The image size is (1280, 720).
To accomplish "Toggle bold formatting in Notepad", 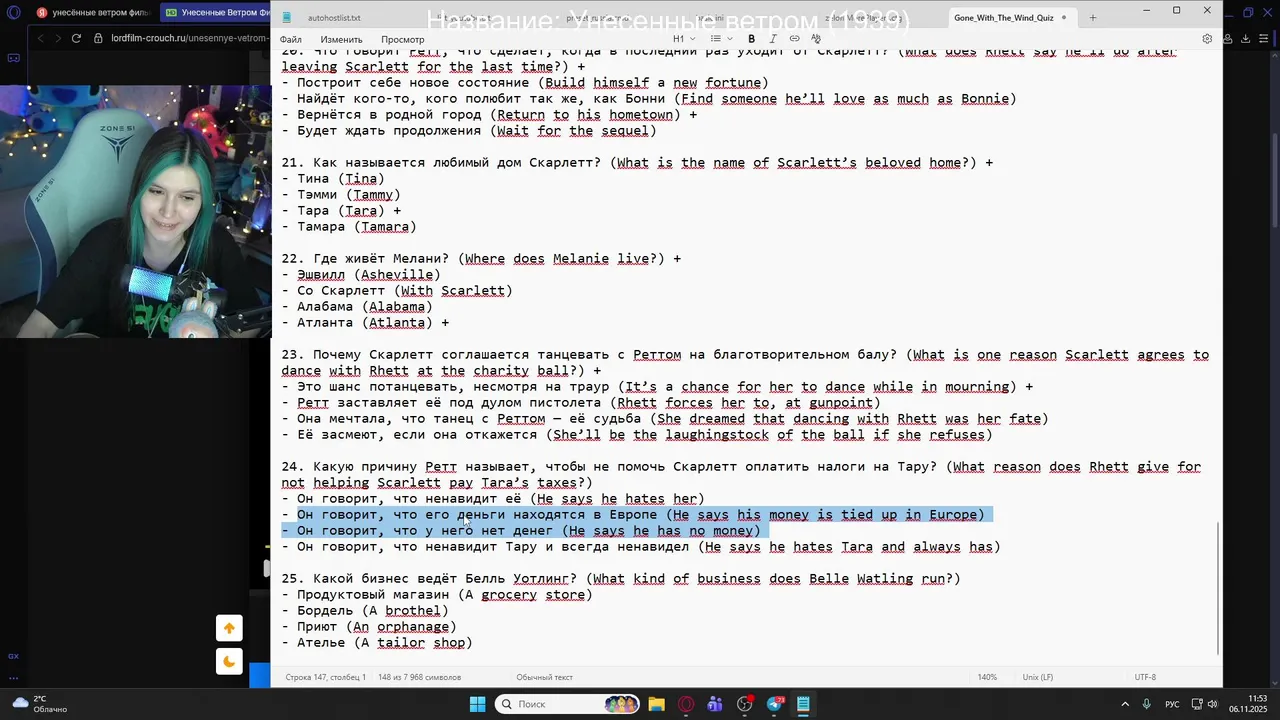I will point(751,39).
